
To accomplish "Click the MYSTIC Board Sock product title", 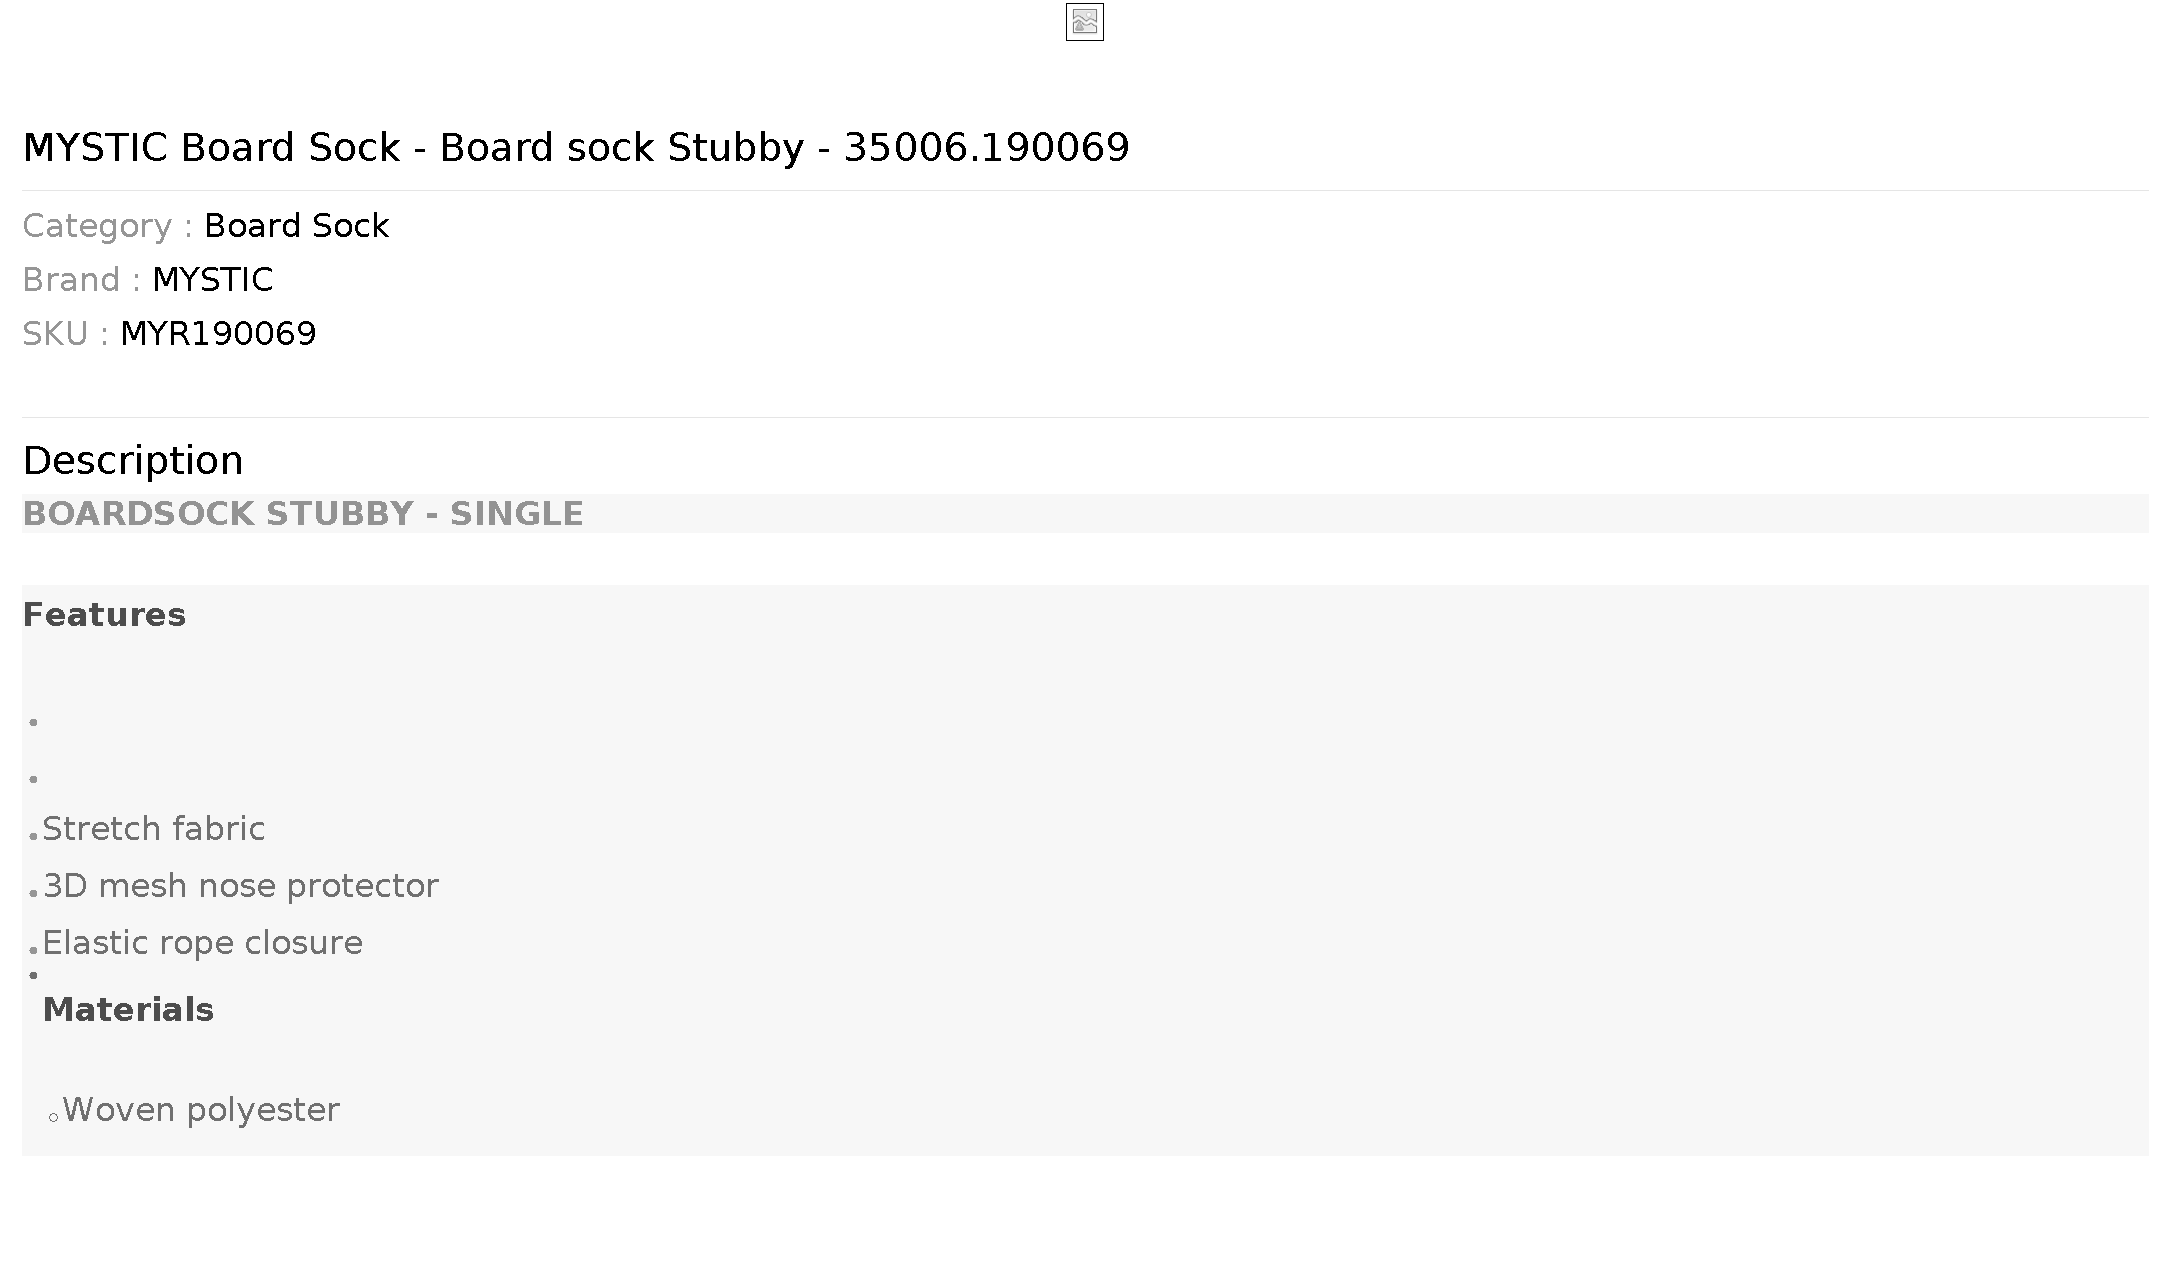I will [x=576, y=148].
